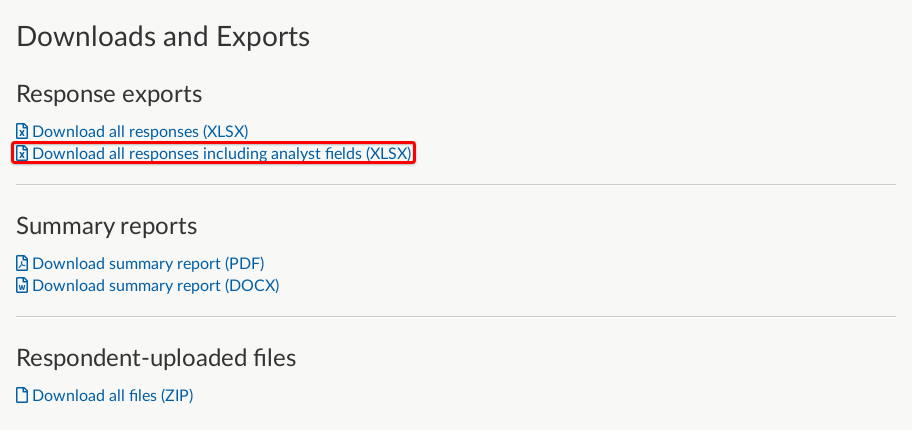Click the red-outlined analyst fields XLSX link
Viewport: 912px width, 430px height.
[214, 154]
